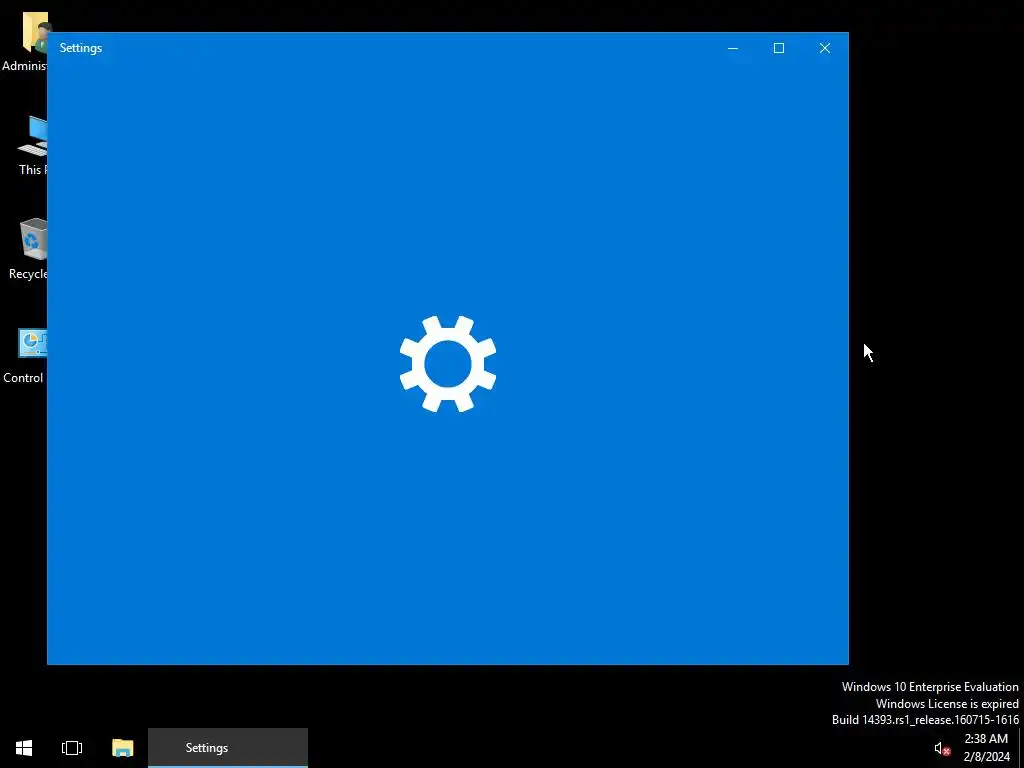Open the Windows Start menu

[x=24, y=748]
